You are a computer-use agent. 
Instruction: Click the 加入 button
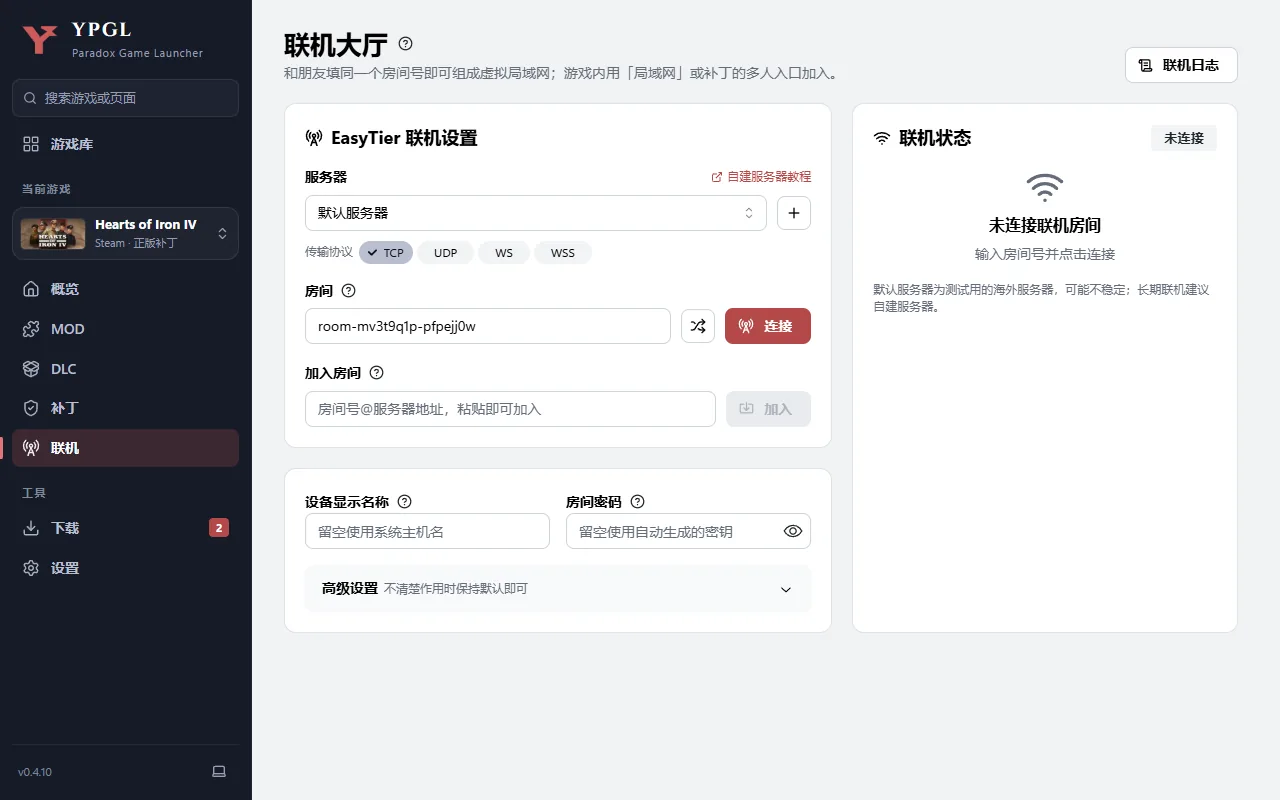coord(768,409)
